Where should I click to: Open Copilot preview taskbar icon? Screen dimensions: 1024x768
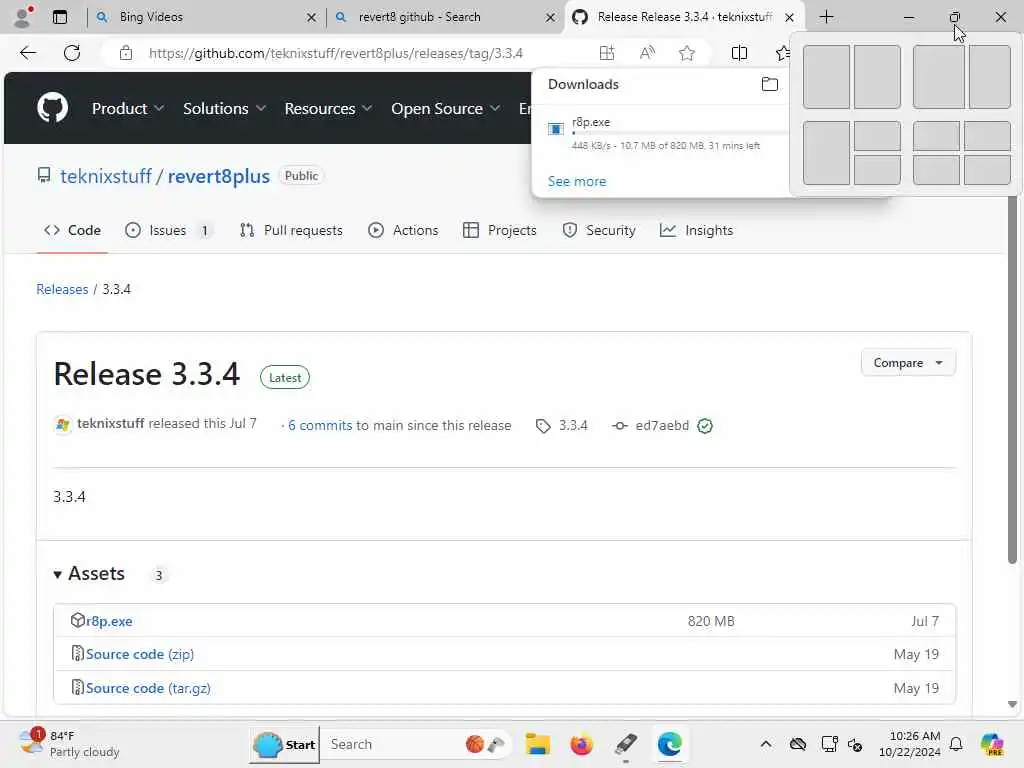[992, 744]
